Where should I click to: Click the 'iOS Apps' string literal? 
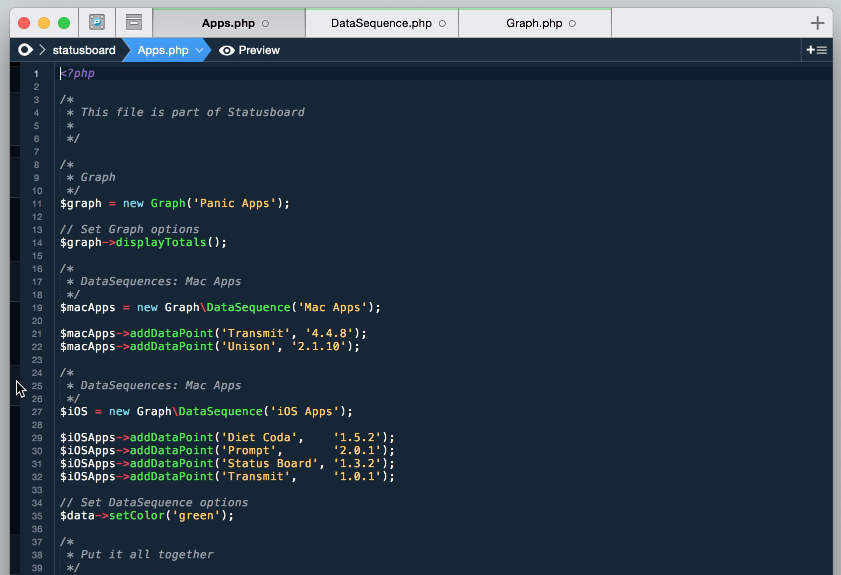pos(305,411)
